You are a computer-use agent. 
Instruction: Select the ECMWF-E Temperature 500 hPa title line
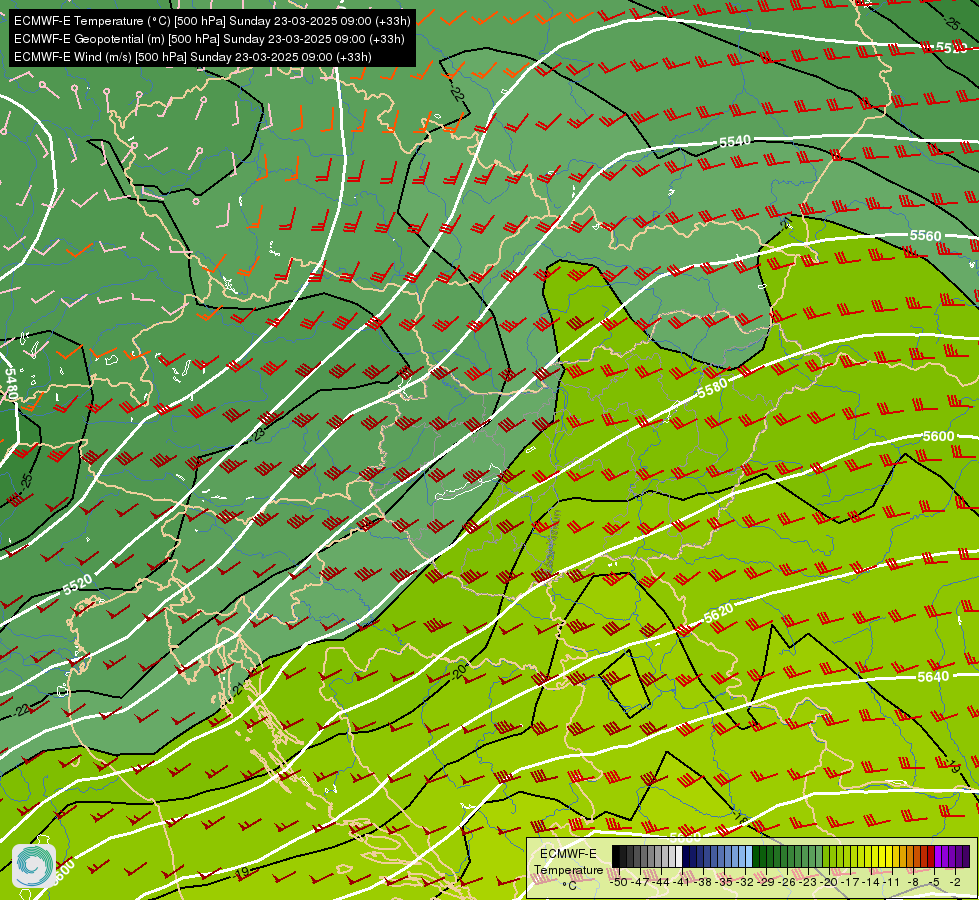pyautogui.click(x=212, y=21)
